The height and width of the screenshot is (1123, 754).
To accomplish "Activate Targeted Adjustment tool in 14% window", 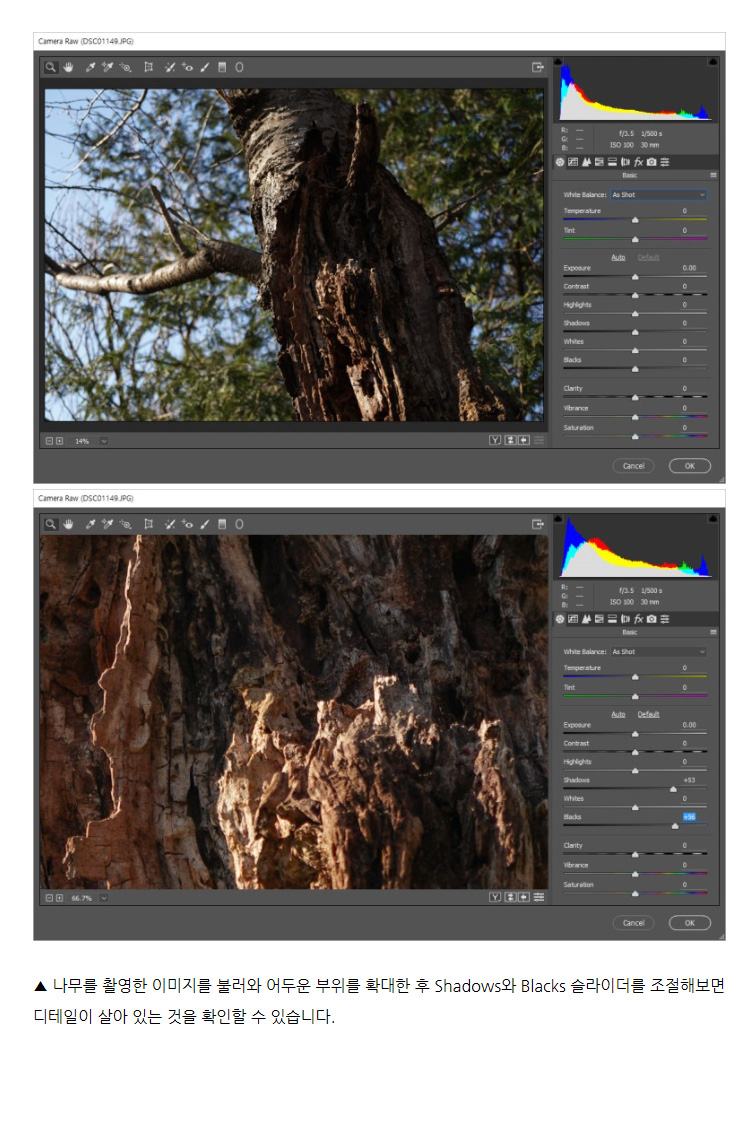I will (x=125, y=67).
